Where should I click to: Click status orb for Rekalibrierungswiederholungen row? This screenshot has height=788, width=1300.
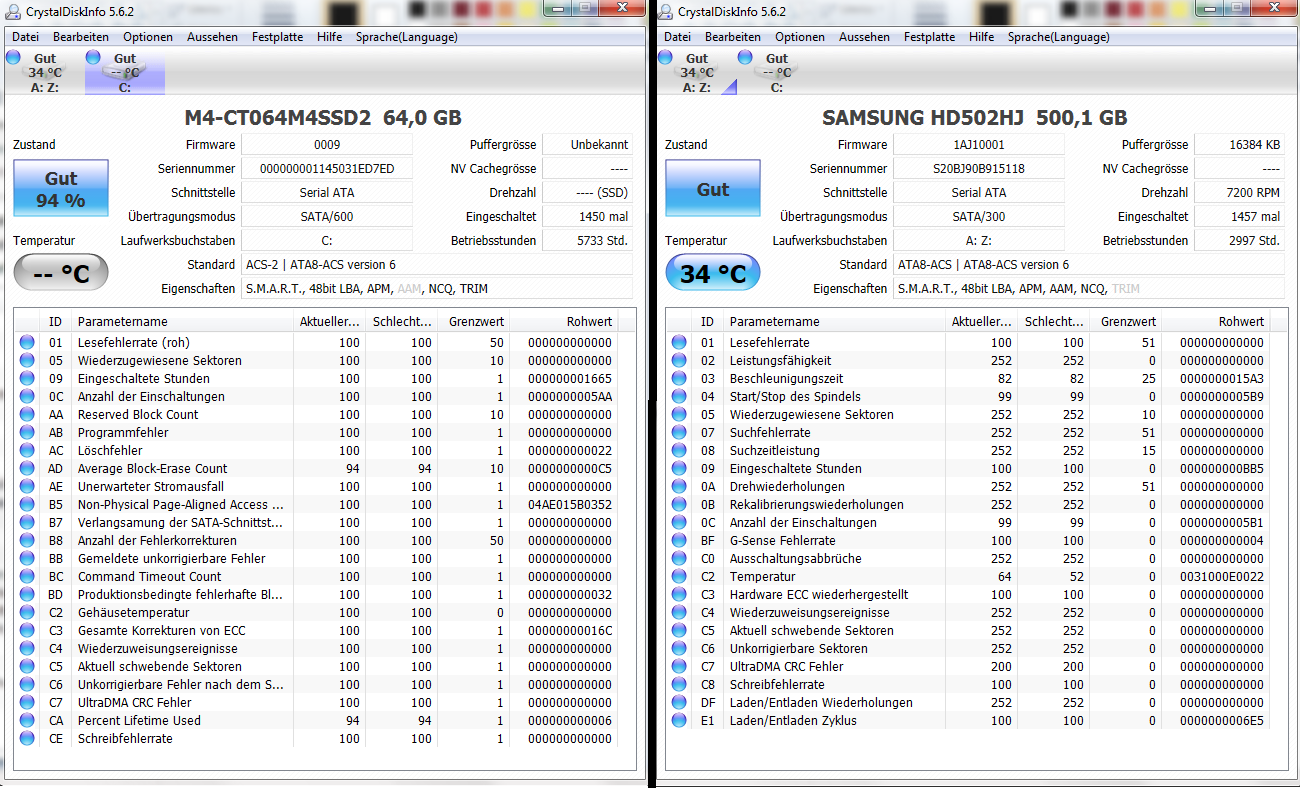point(679,505)
